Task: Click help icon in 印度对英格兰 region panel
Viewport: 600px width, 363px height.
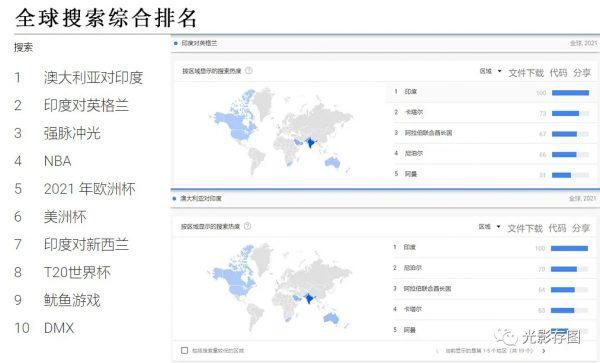Action: [x=249, y=70]
